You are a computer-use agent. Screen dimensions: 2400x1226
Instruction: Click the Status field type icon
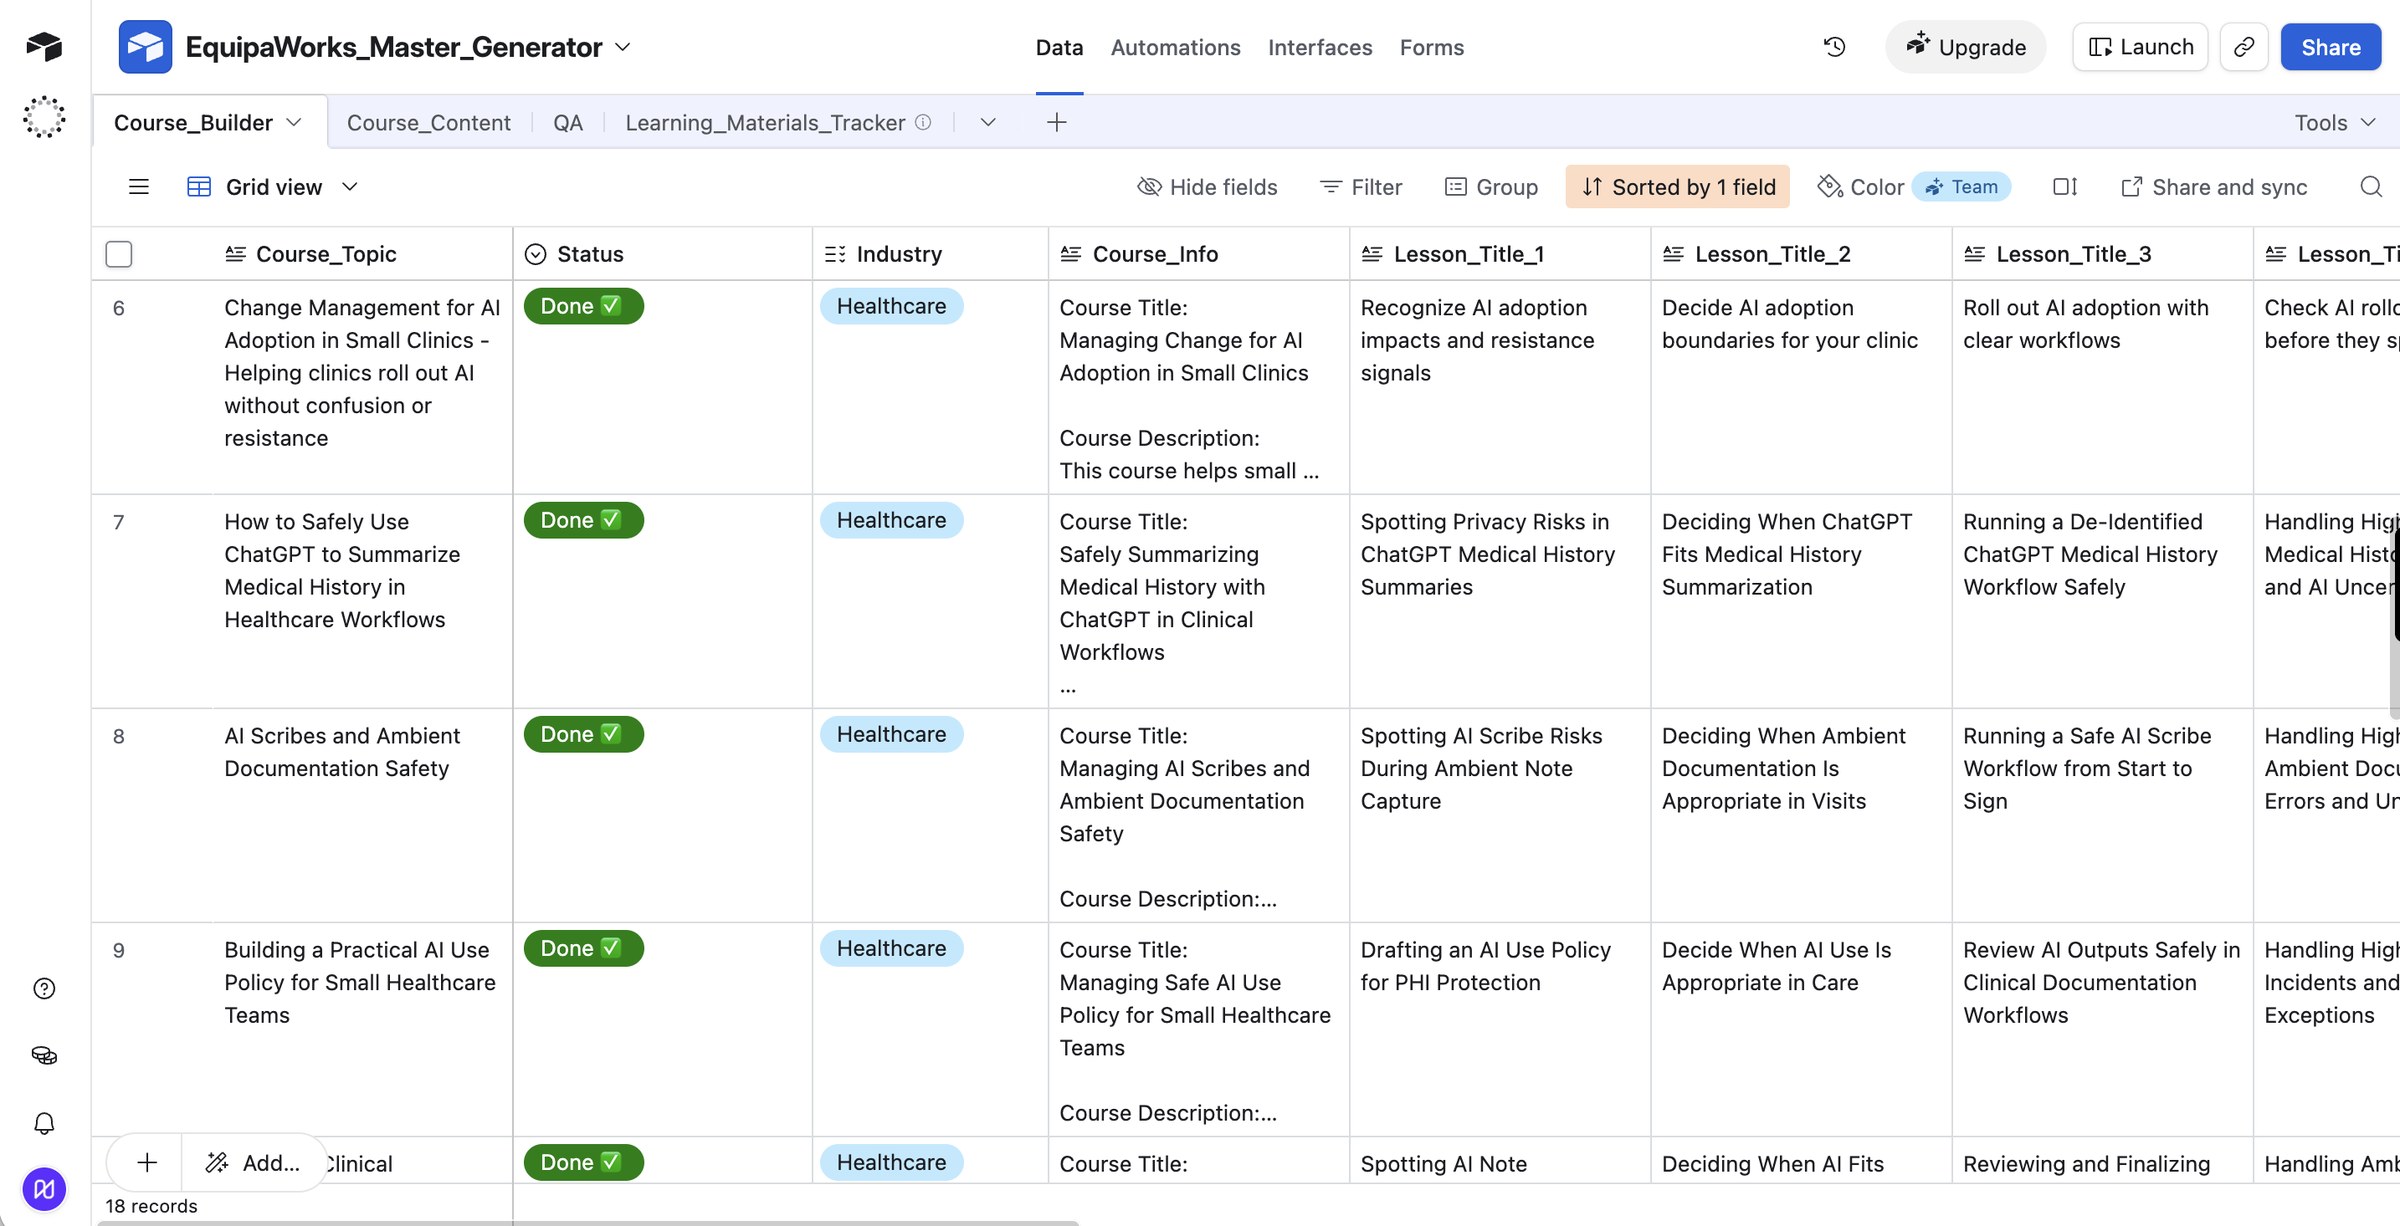click(x=536, y=254)
